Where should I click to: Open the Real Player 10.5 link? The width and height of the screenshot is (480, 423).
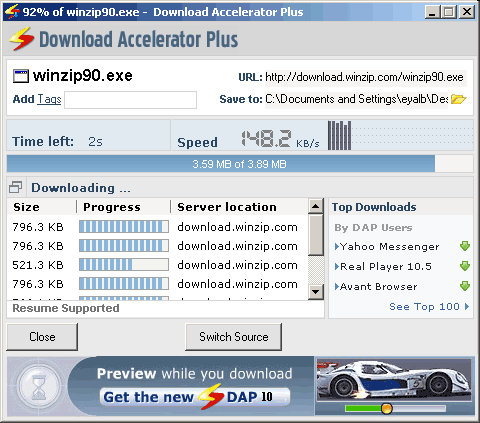click(x=386, y=266)
